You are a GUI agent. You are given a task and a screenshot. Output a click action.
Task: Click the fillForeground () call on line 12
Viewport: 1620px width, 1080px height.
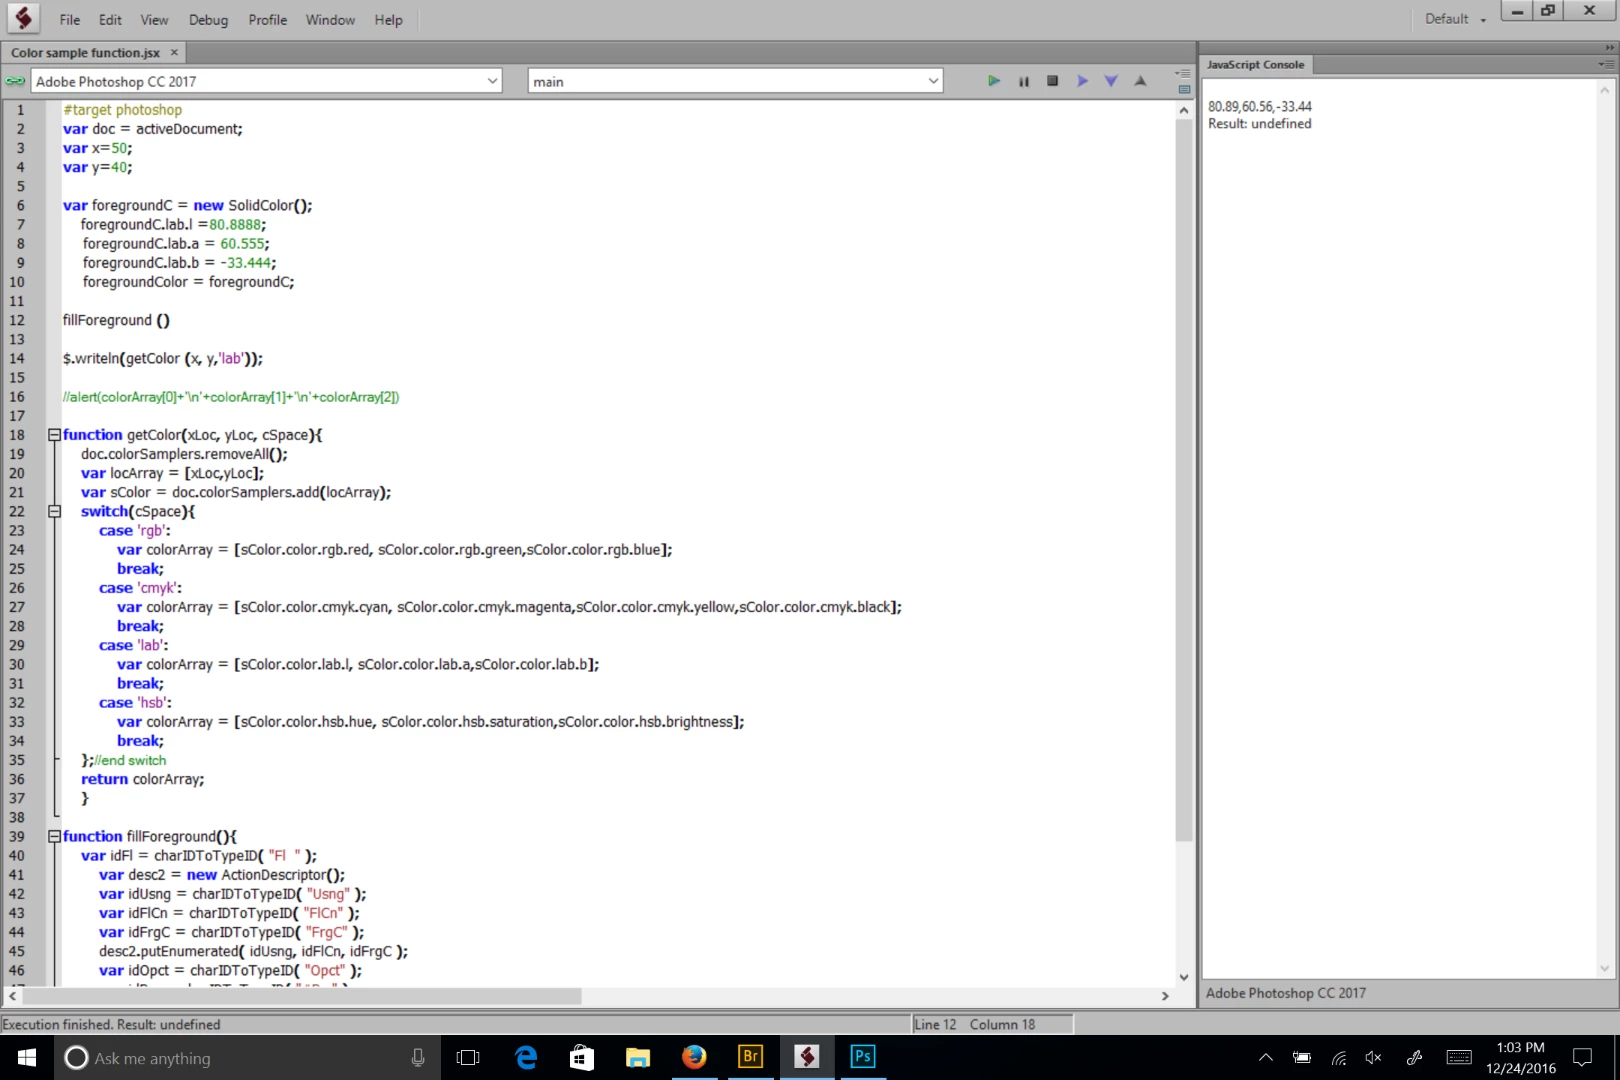pos(116,320)
